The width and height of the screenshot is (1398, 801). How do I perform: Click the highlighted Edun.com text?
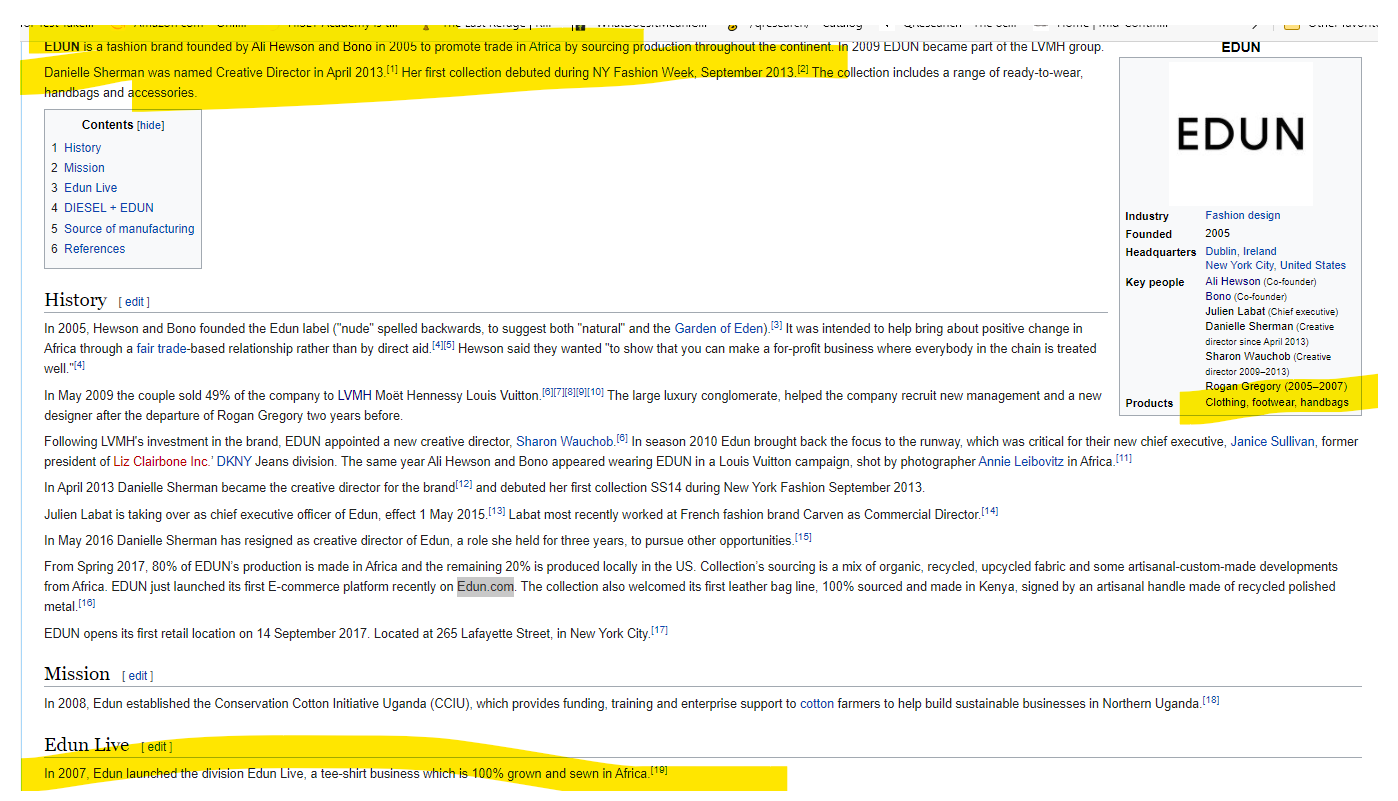pos(485,587)
